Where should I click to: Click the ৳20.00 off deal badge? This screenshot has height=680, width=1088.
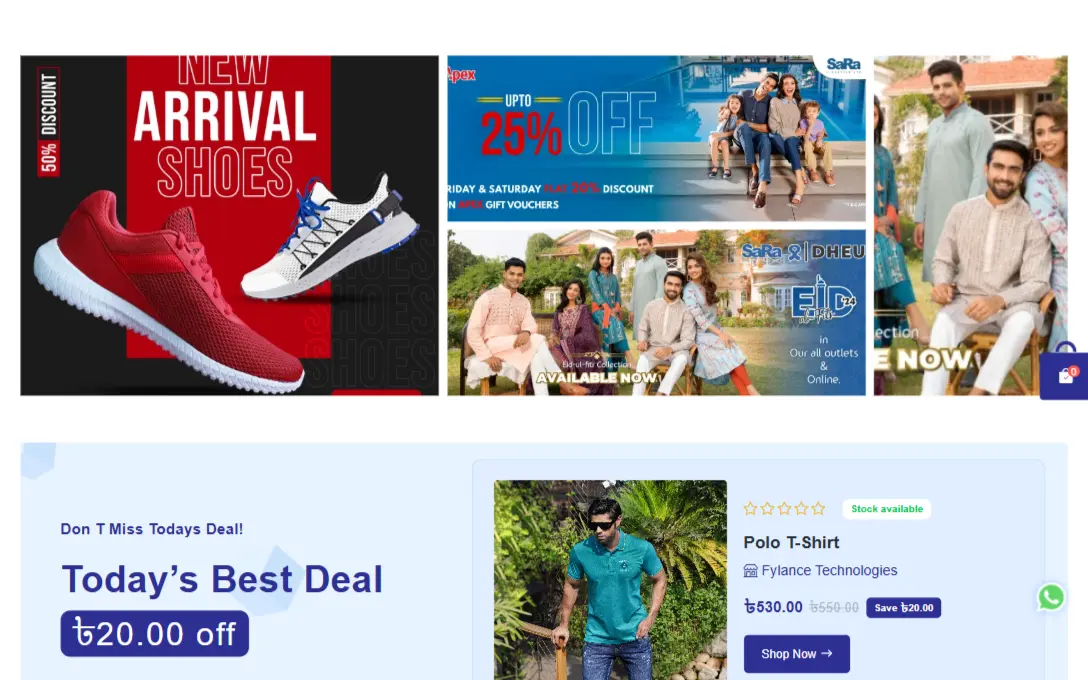155,634
